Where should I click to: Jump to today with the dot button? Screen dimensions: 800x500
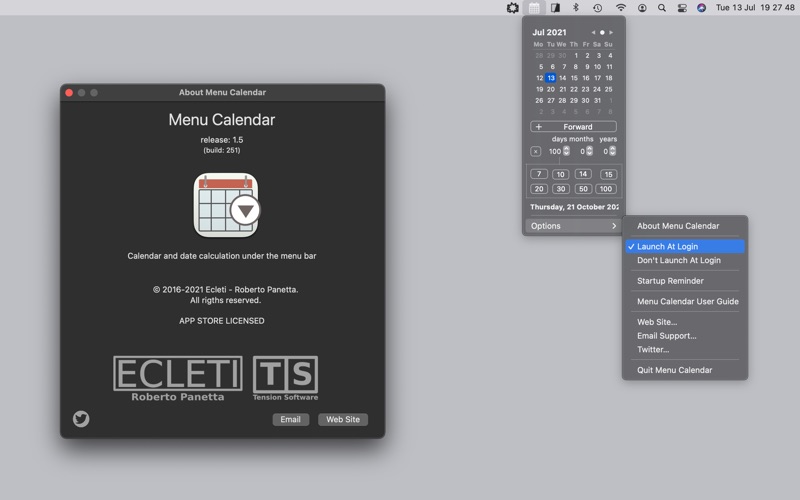click(x=602, y=32)
